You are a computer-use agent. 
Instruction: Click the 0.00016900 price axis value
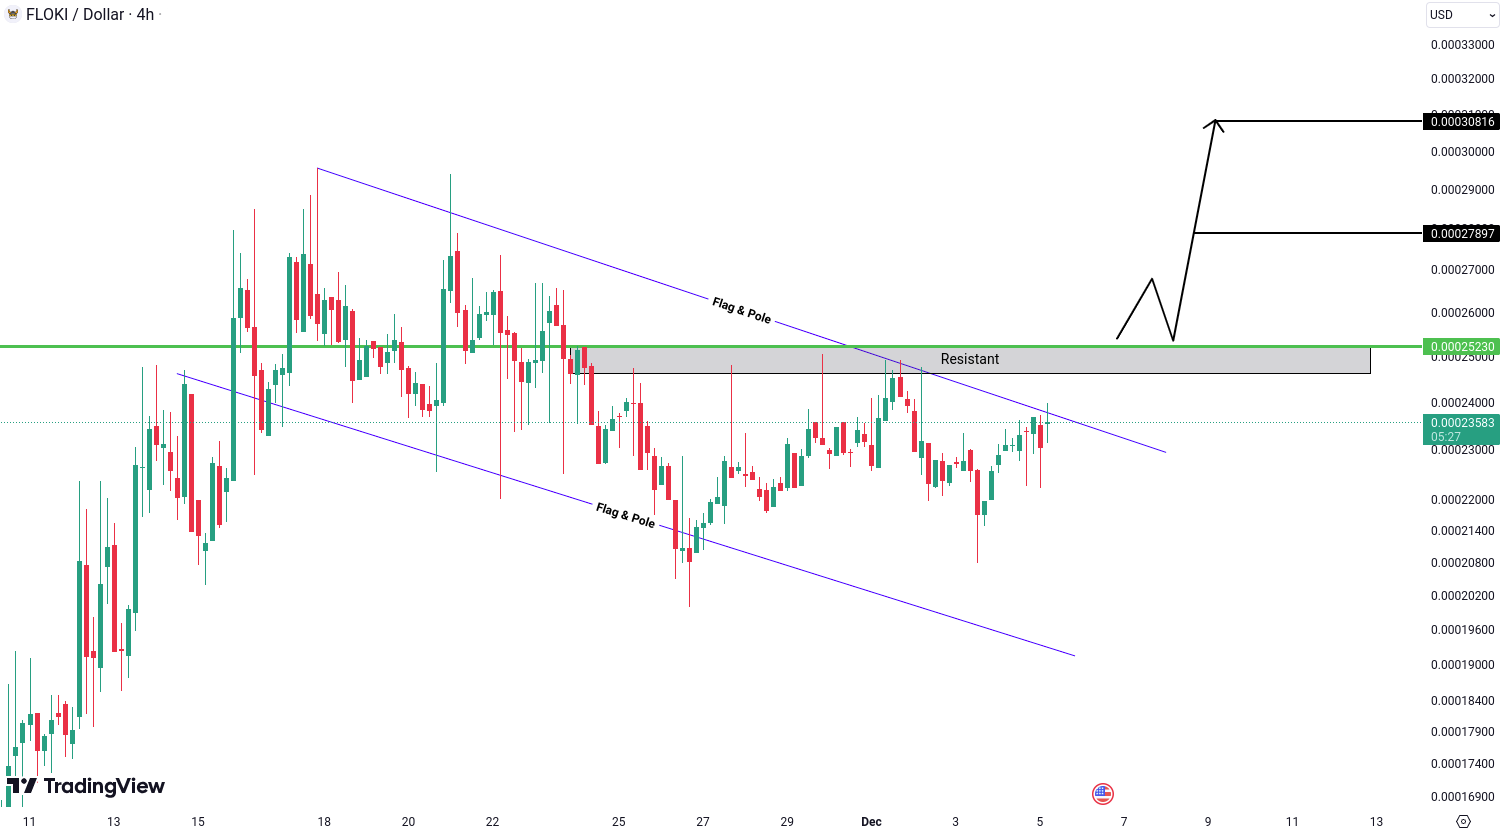coord(1462,797)
